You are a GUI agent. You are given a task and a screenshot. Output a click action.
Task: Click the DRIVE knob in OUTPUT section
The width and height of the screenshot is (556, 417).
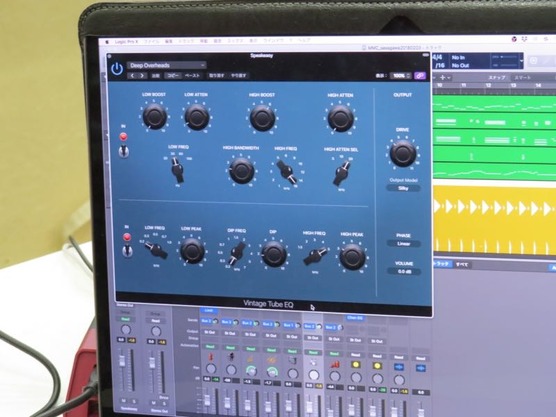tap(403, 153)
